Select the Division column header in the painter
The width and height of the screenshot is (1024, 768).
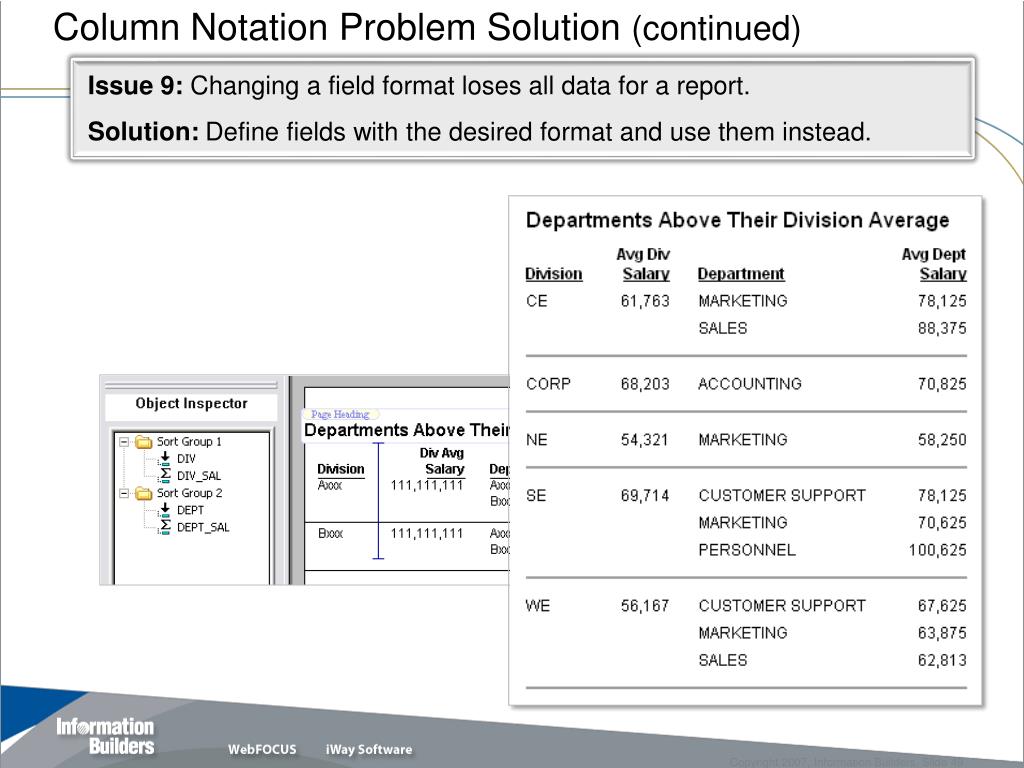pos(340,469)
